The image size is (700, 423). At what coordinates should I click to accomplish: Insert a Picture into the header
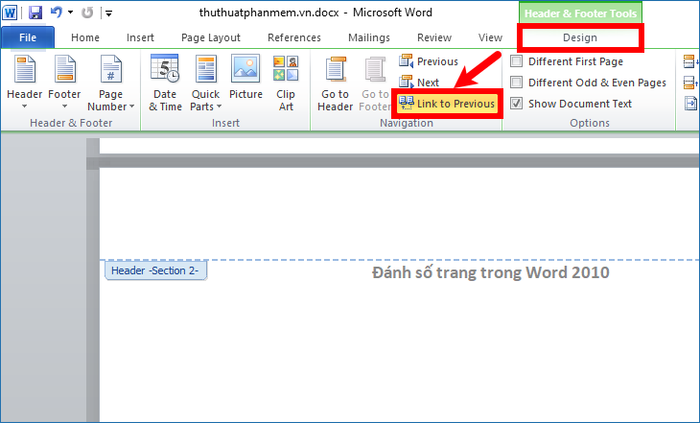pos(246,77)
